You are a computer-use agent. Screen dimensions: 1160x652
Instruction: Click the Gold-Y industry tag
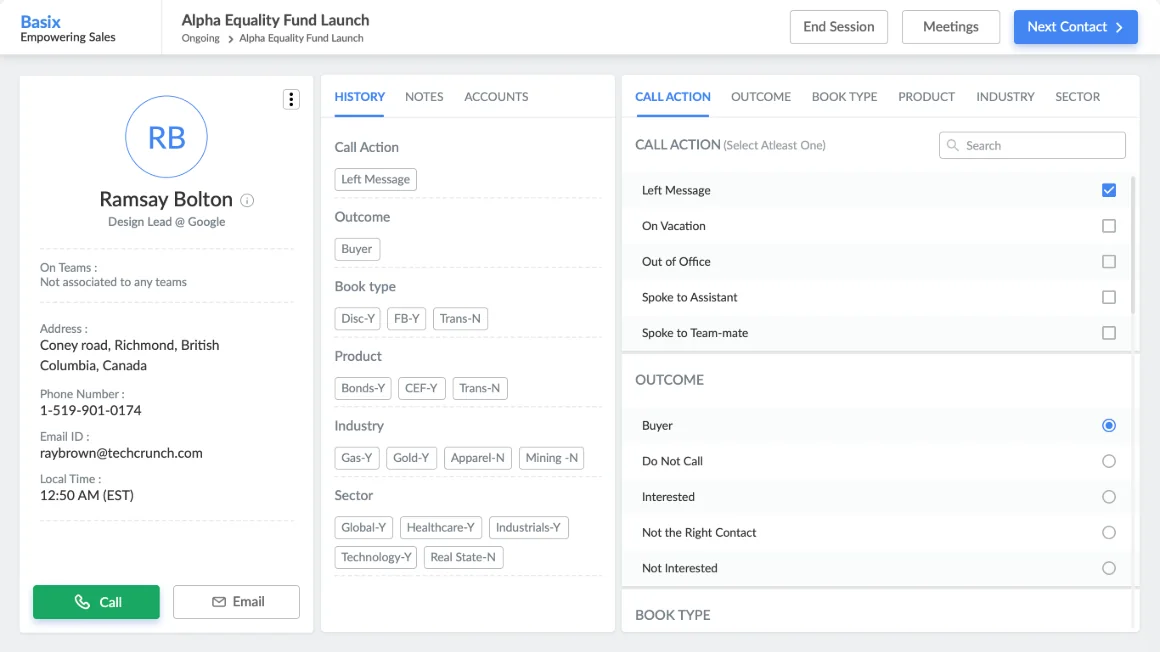(x=411, y=458)
